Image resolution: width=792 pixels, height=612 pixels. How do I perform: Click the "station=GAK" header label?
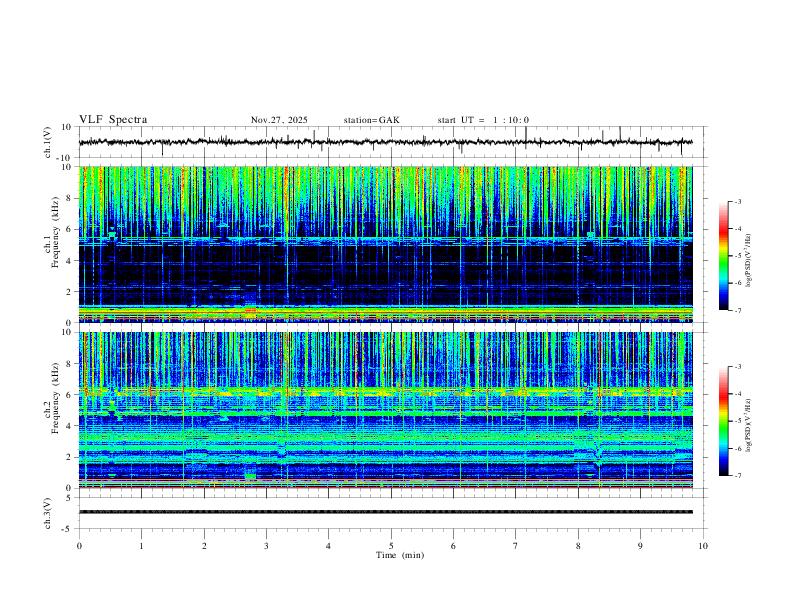tap(372, 120)
